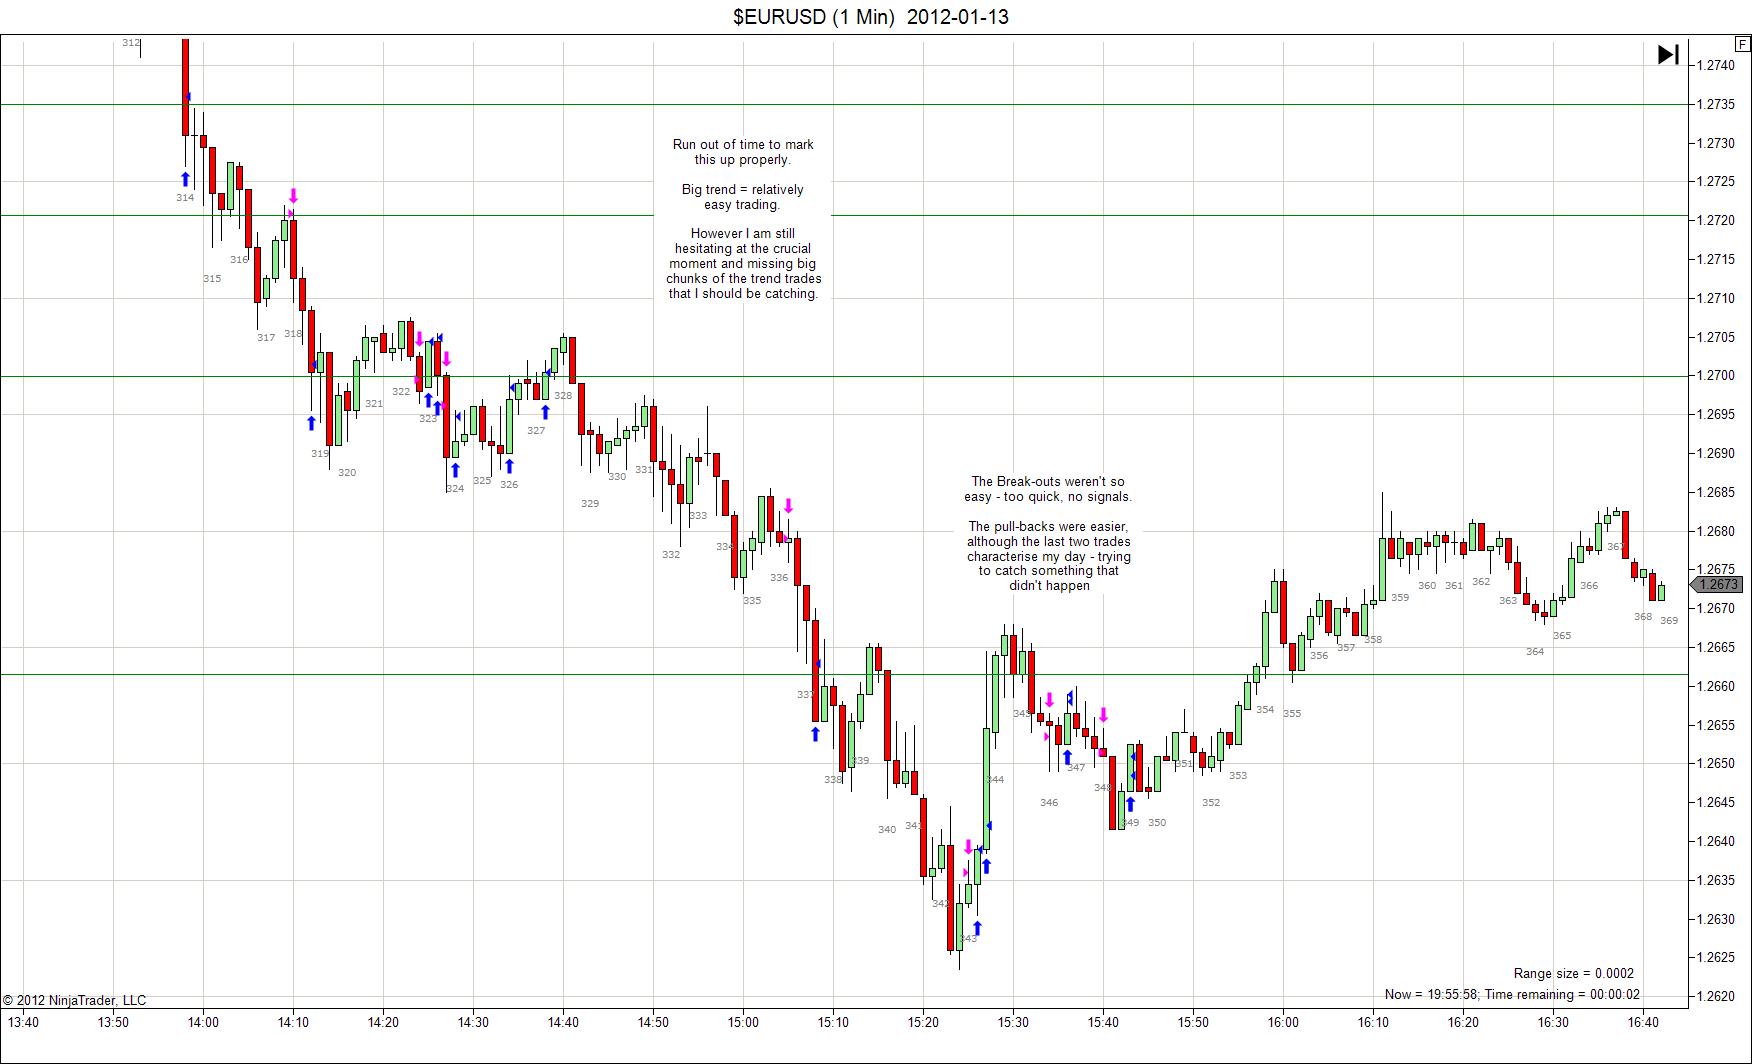
Task: Select the current price marker 1.2673
Action: [x=1717, y=584]
